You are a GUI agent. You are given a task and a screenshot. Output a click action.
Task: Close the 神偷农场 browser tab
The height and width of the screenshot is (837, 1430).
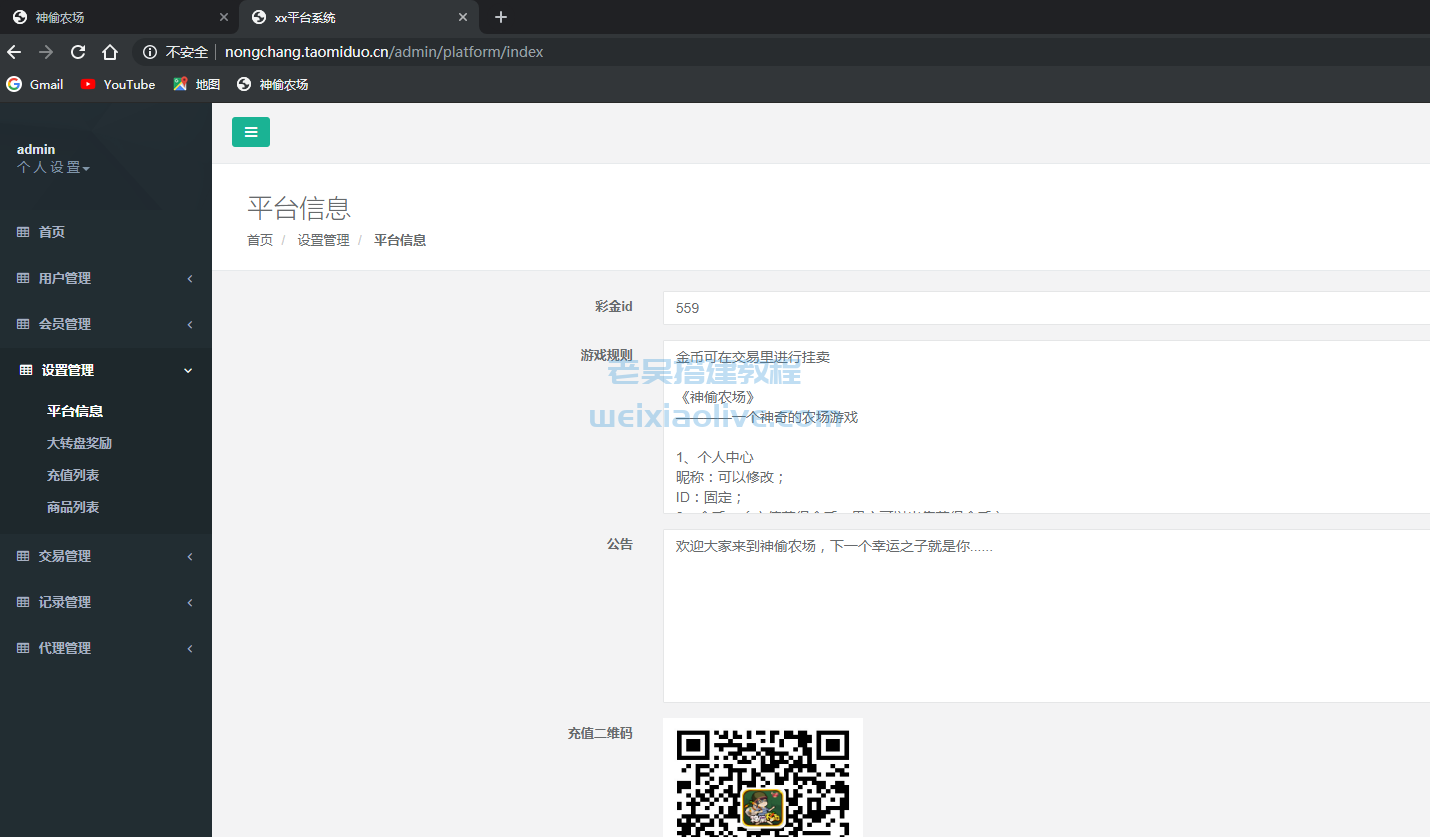point(224,17)
